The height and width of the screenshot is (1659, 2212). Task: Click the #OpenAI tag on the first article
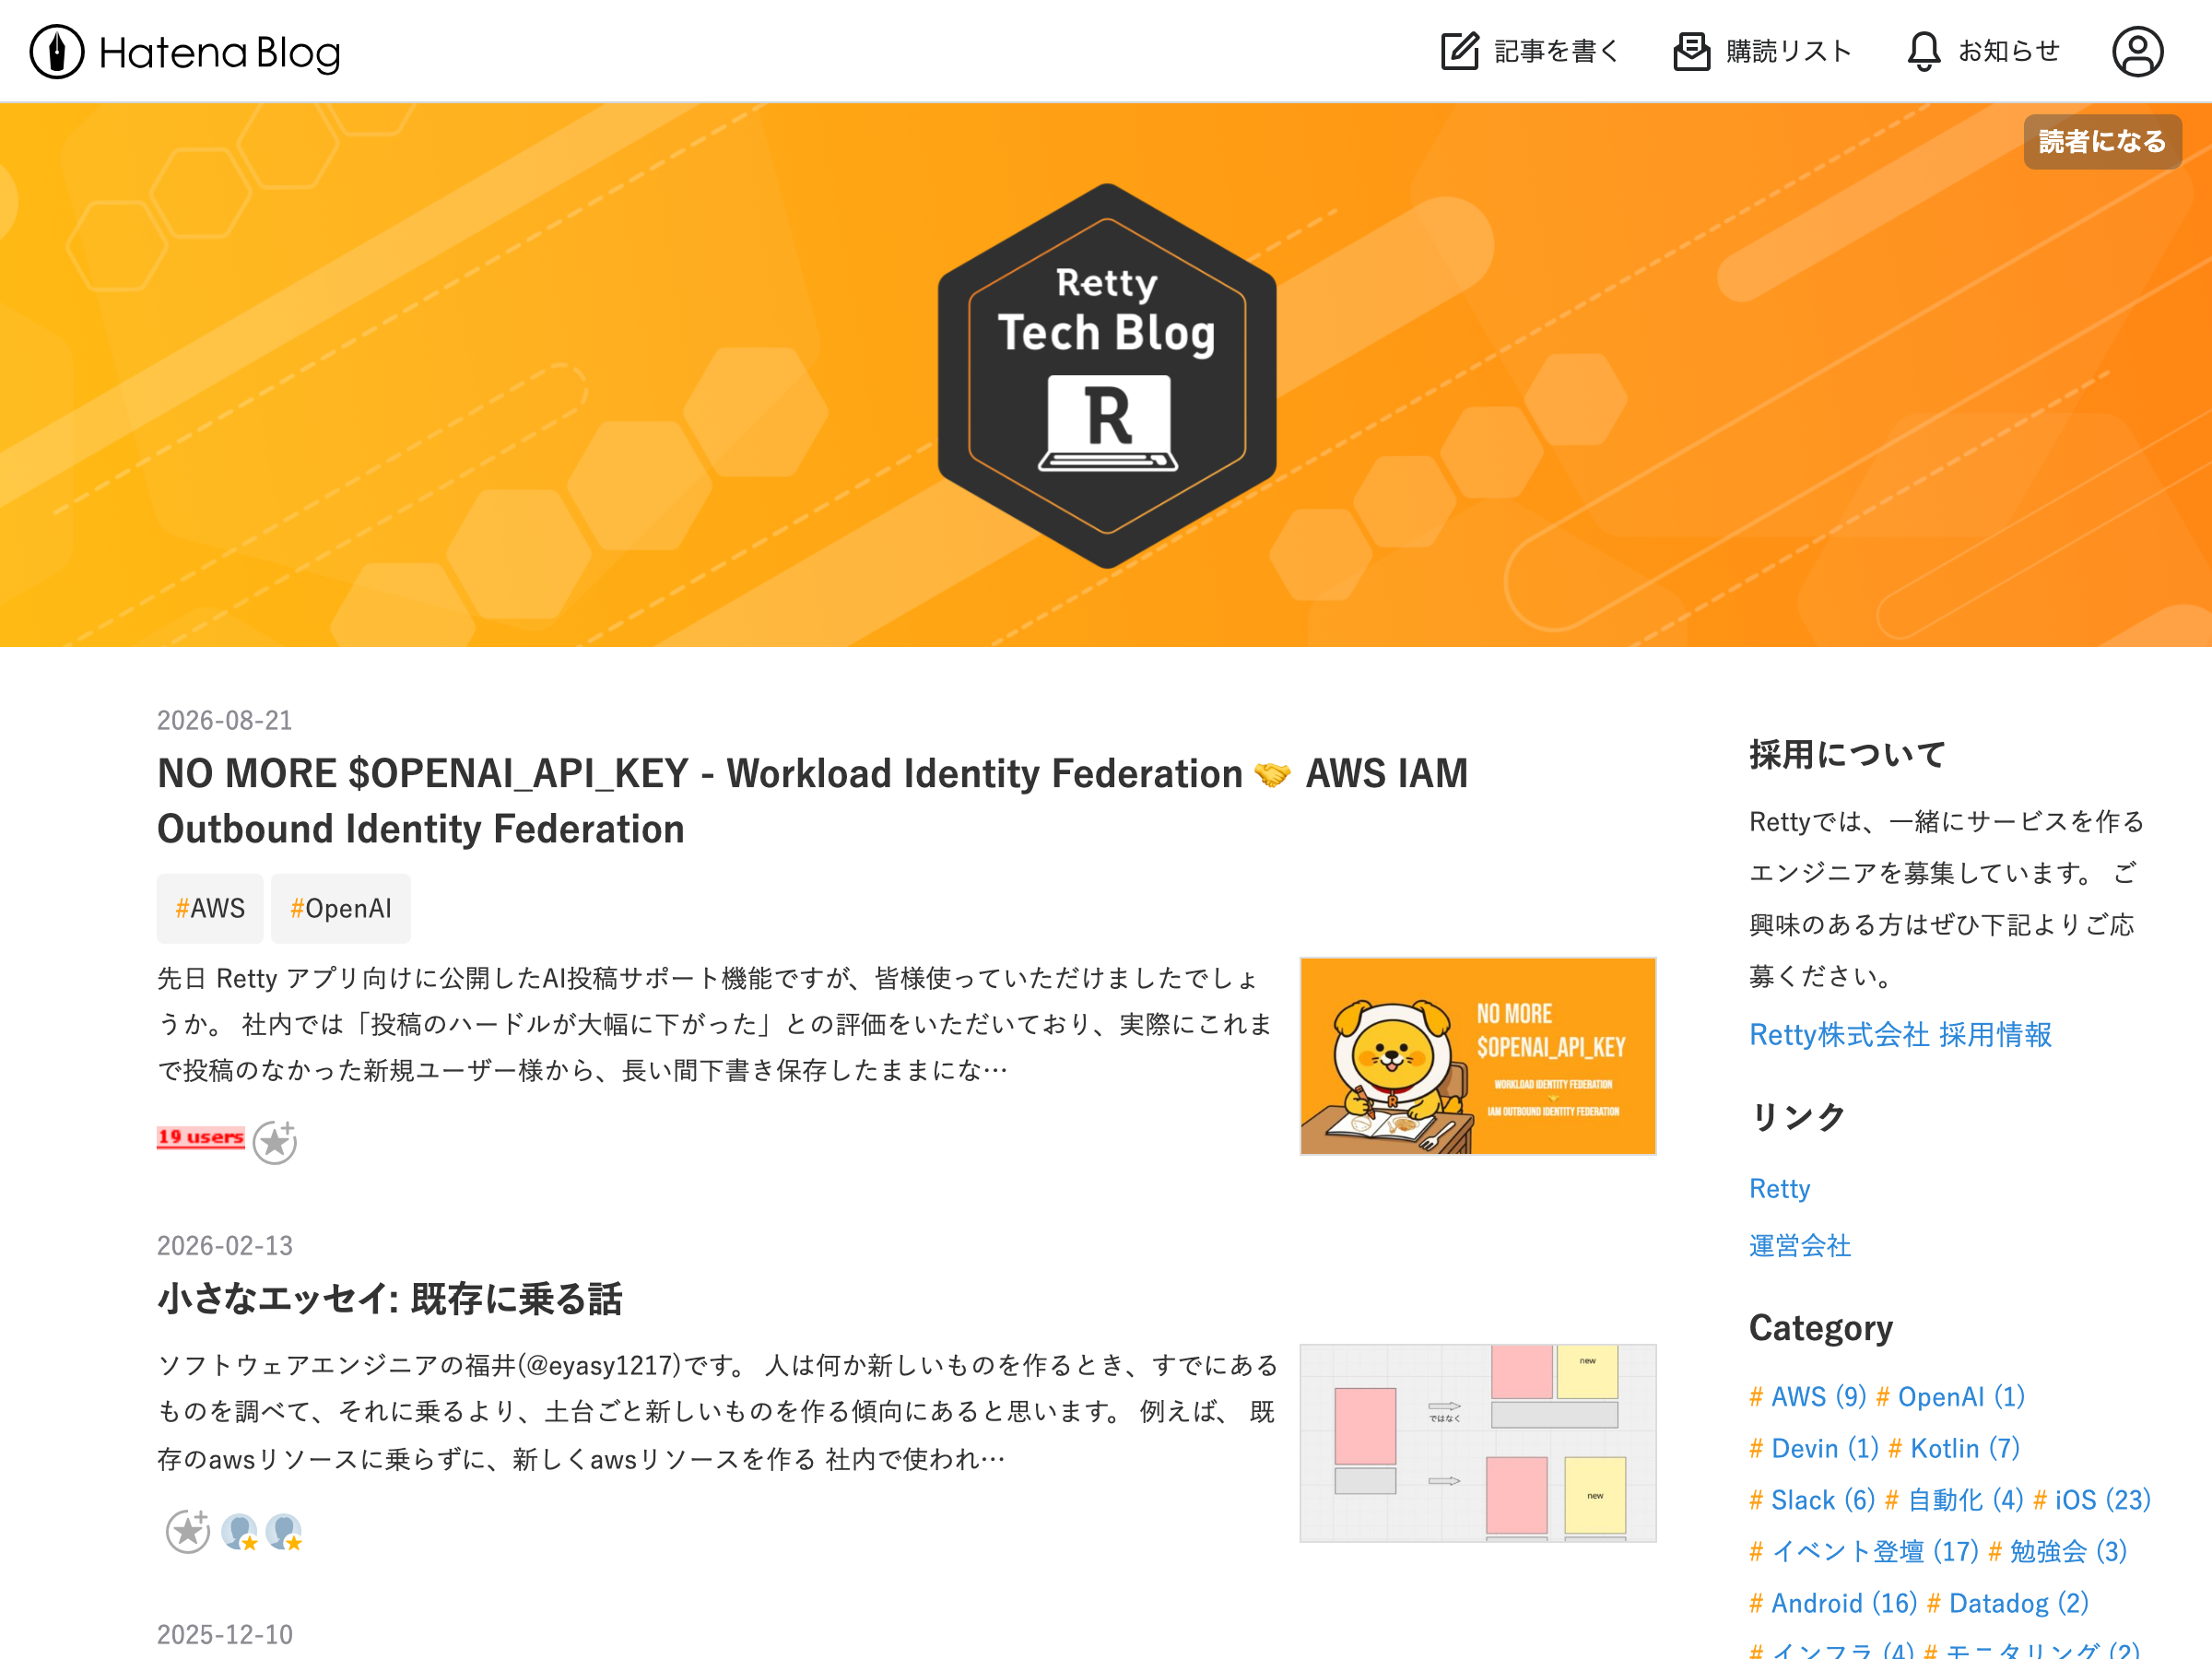(341, 908)
